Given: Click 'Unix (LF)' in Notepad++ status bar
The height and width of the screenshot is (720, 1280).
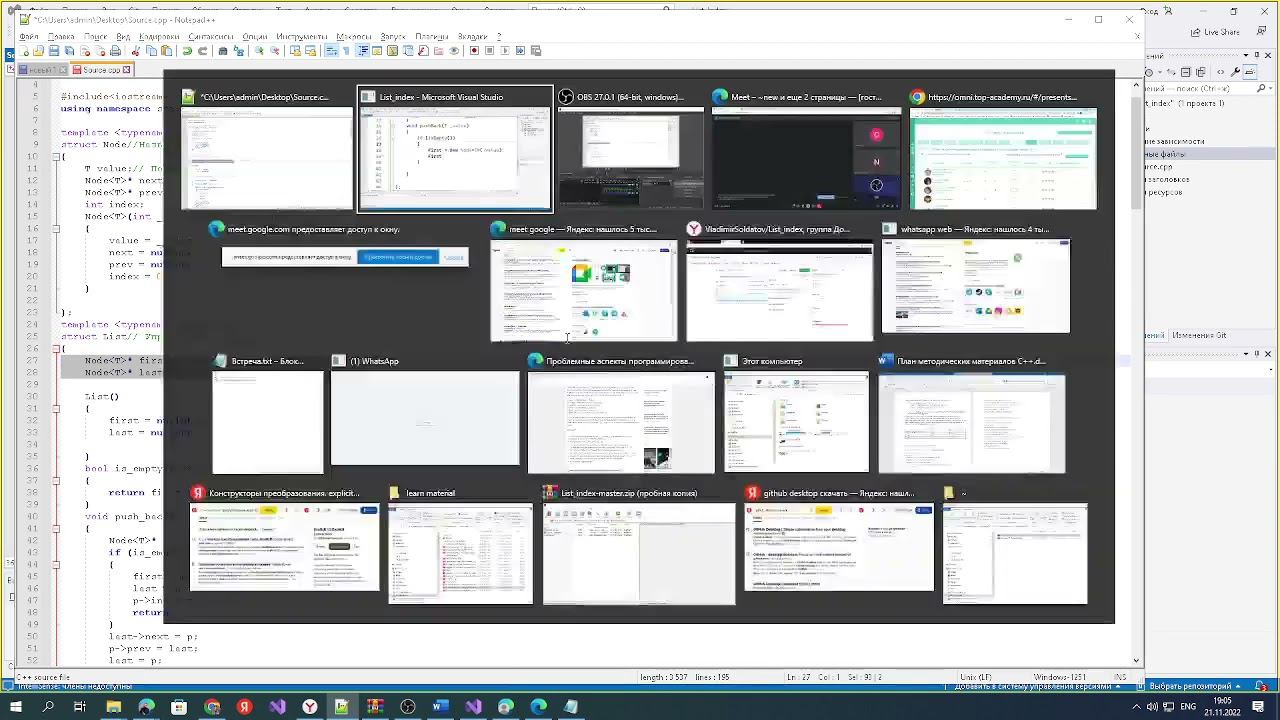Looking at the screenshot, I should (976, 677).
